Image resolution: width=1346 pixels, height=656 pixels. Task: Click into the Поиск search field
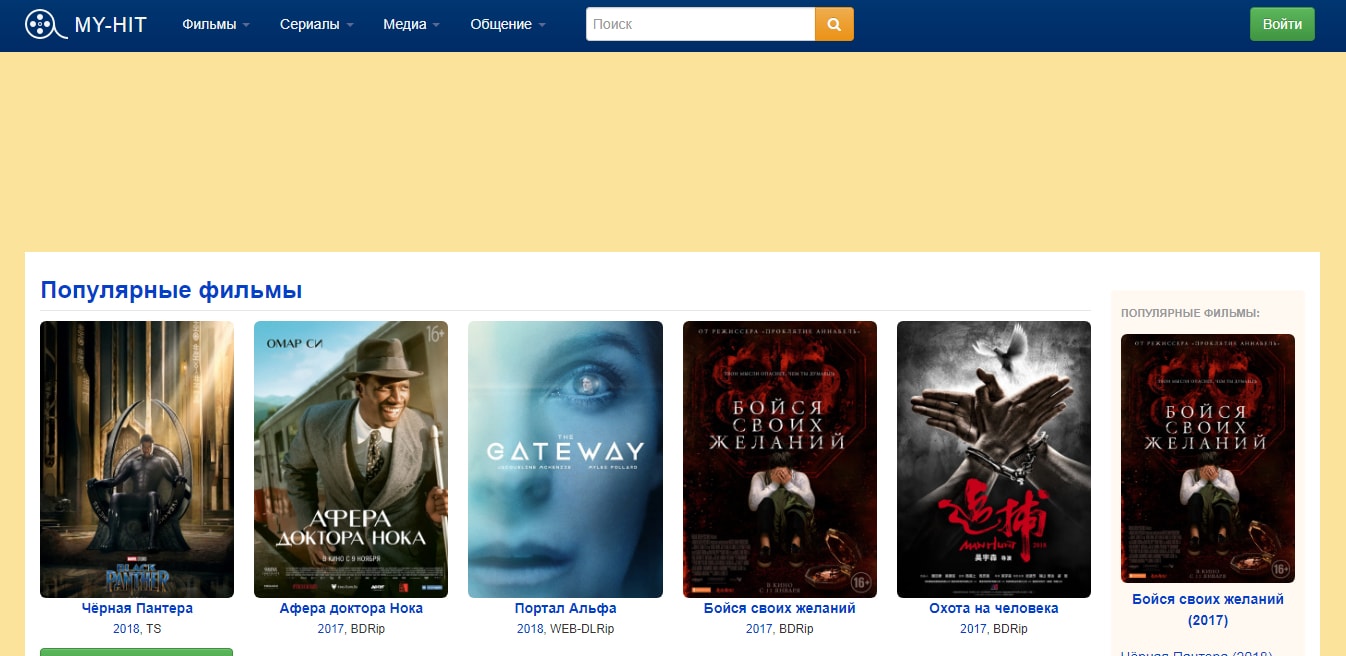[700, 25]
